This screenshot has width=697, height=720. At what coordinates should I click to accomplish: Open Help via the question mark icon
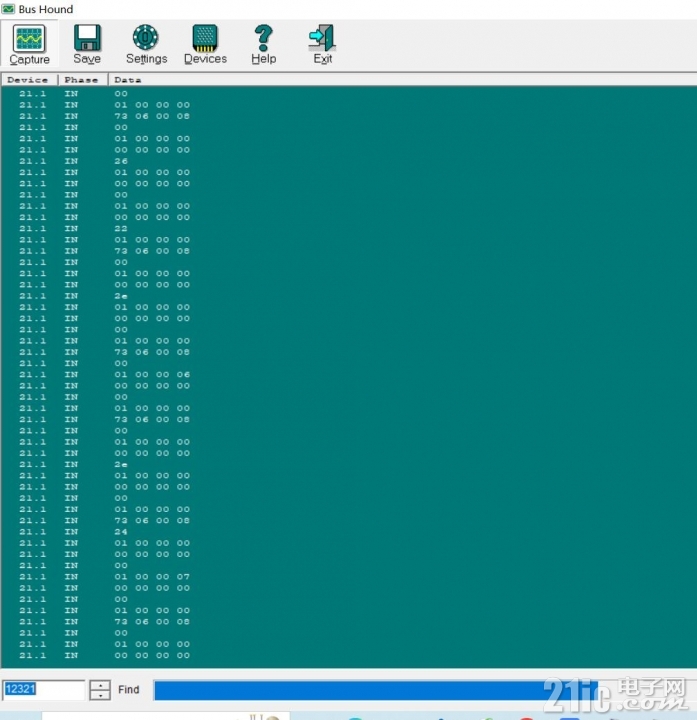(264, 38)
